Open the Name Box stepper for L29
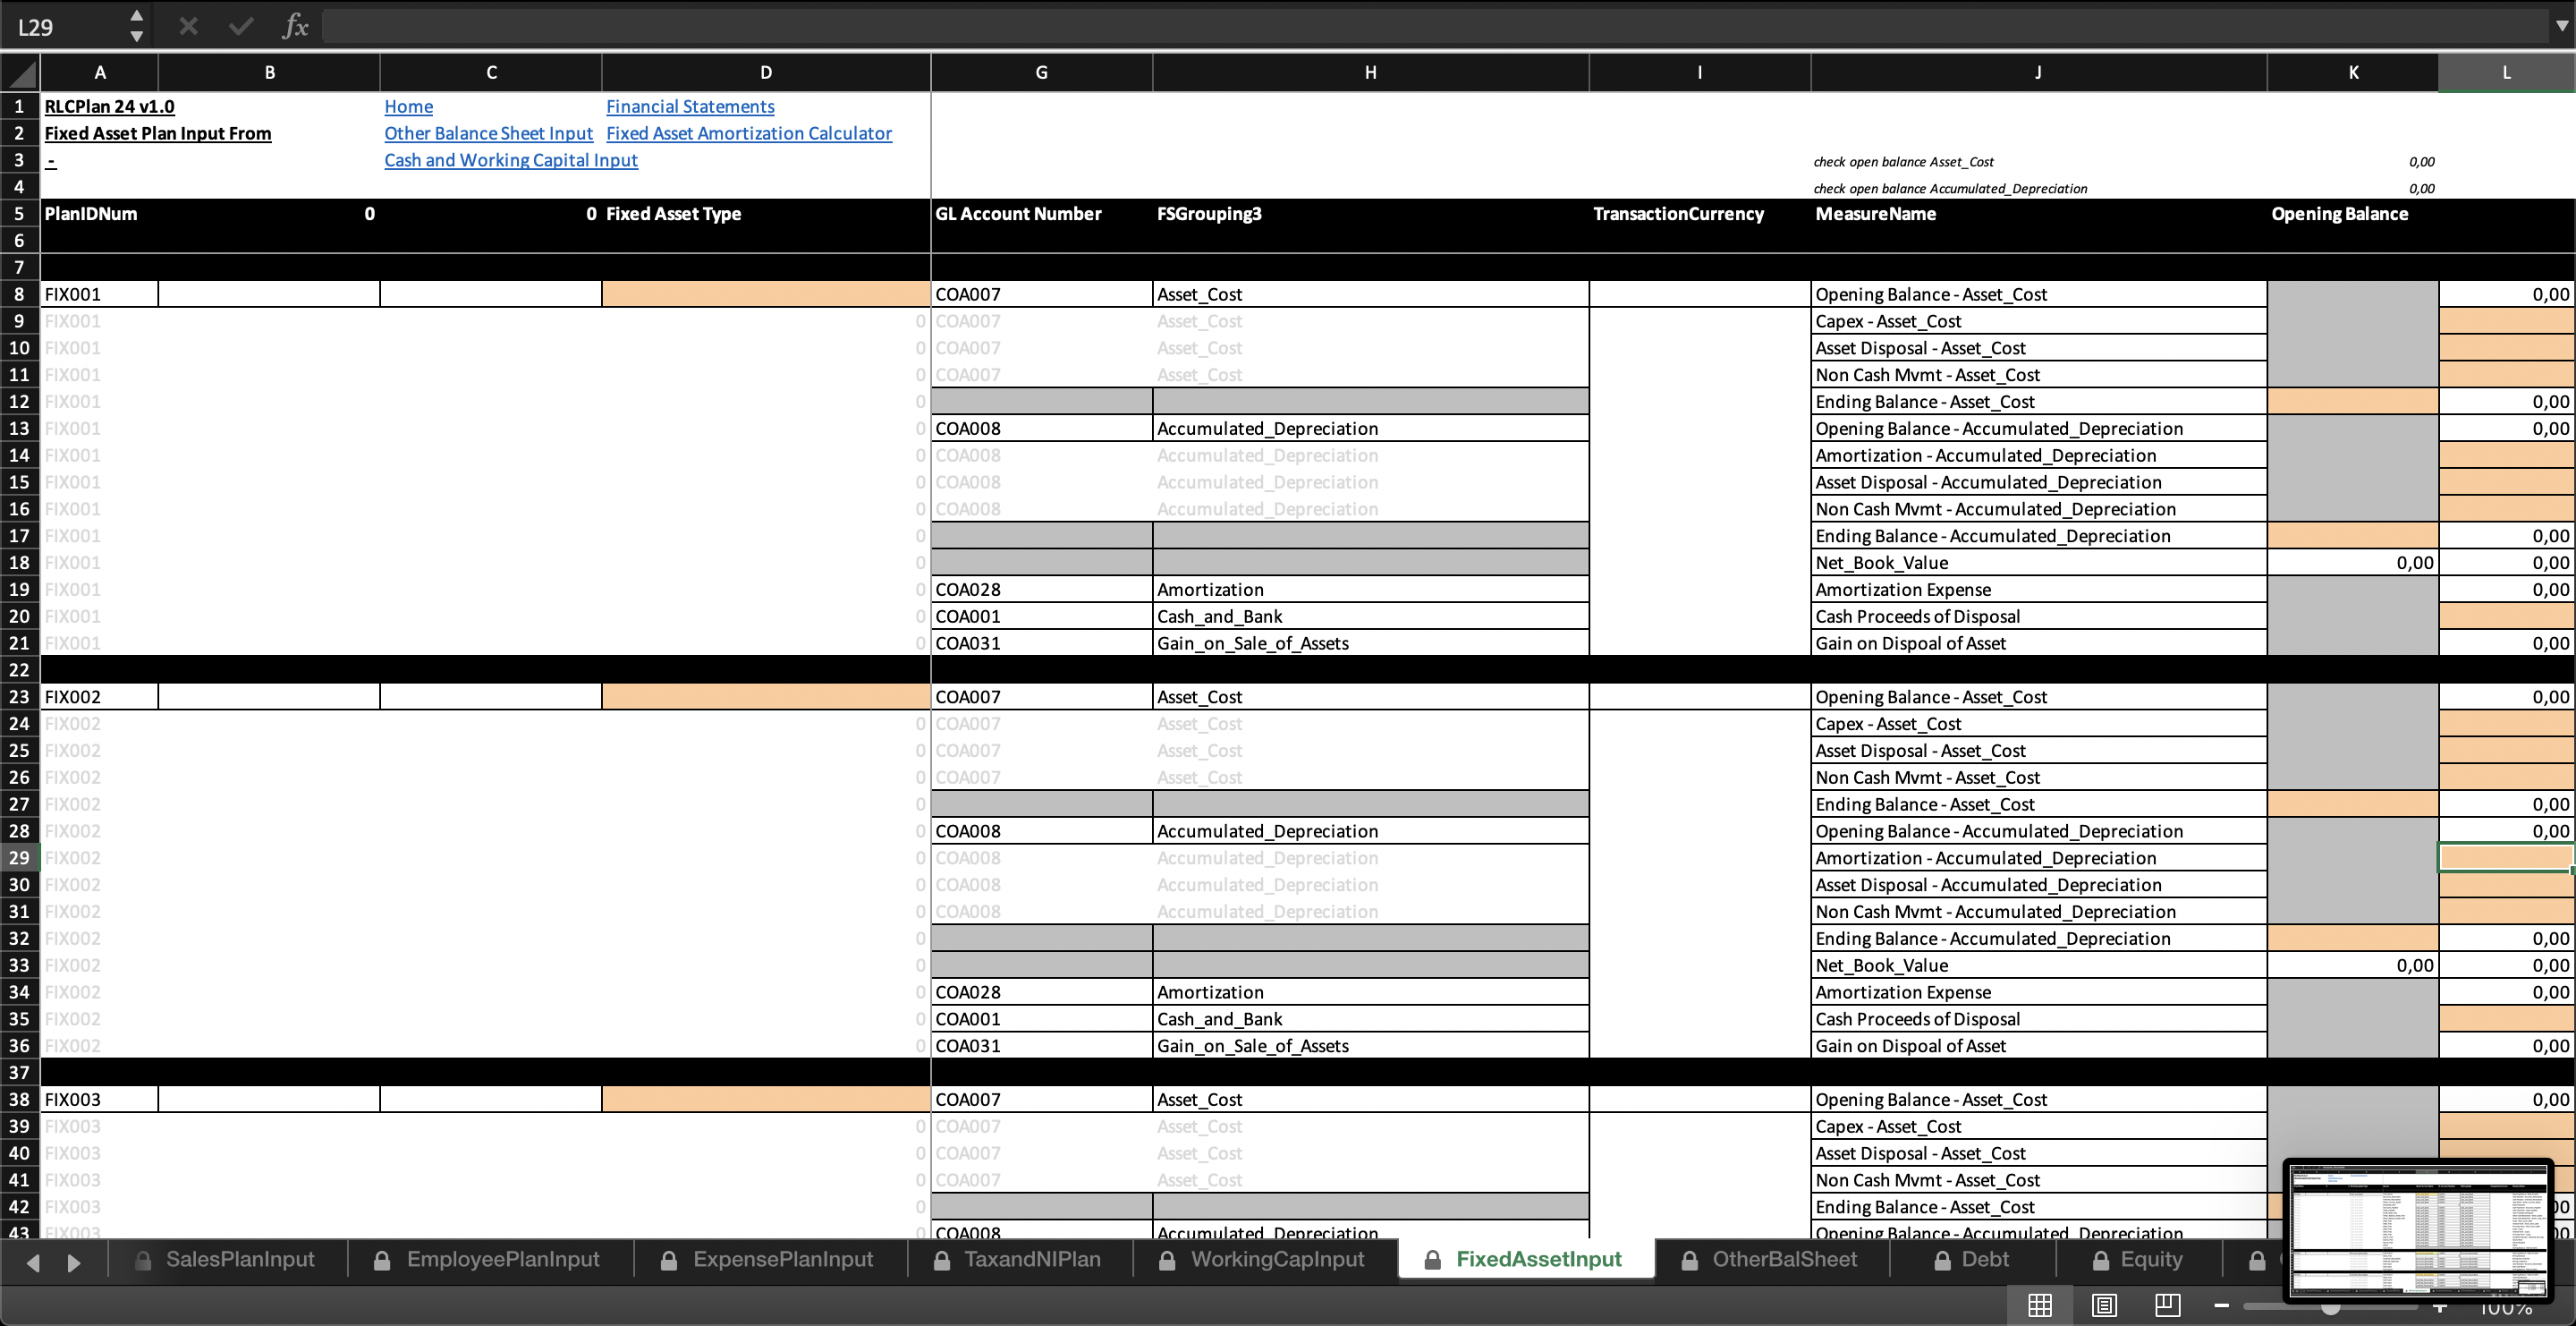Screen dimensions: 2576x1326 (x=137, y=26)
